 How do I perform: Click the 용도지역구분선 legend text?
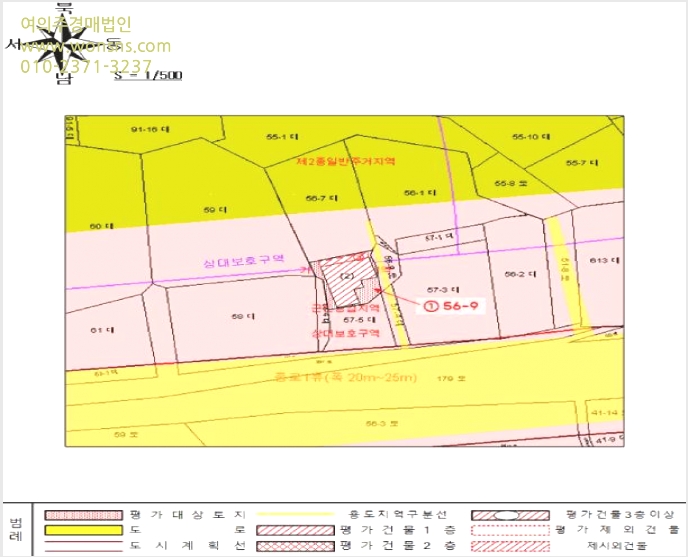(x=398, y=514)
